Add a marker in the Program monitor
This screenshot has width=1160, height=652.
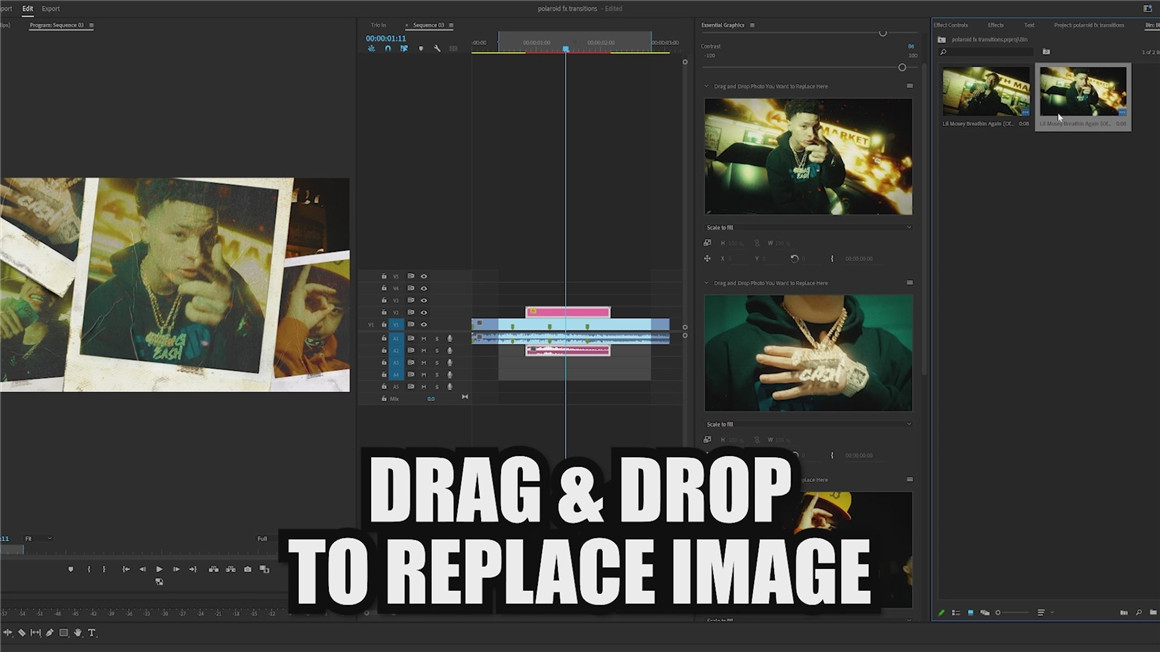point(71,569)
